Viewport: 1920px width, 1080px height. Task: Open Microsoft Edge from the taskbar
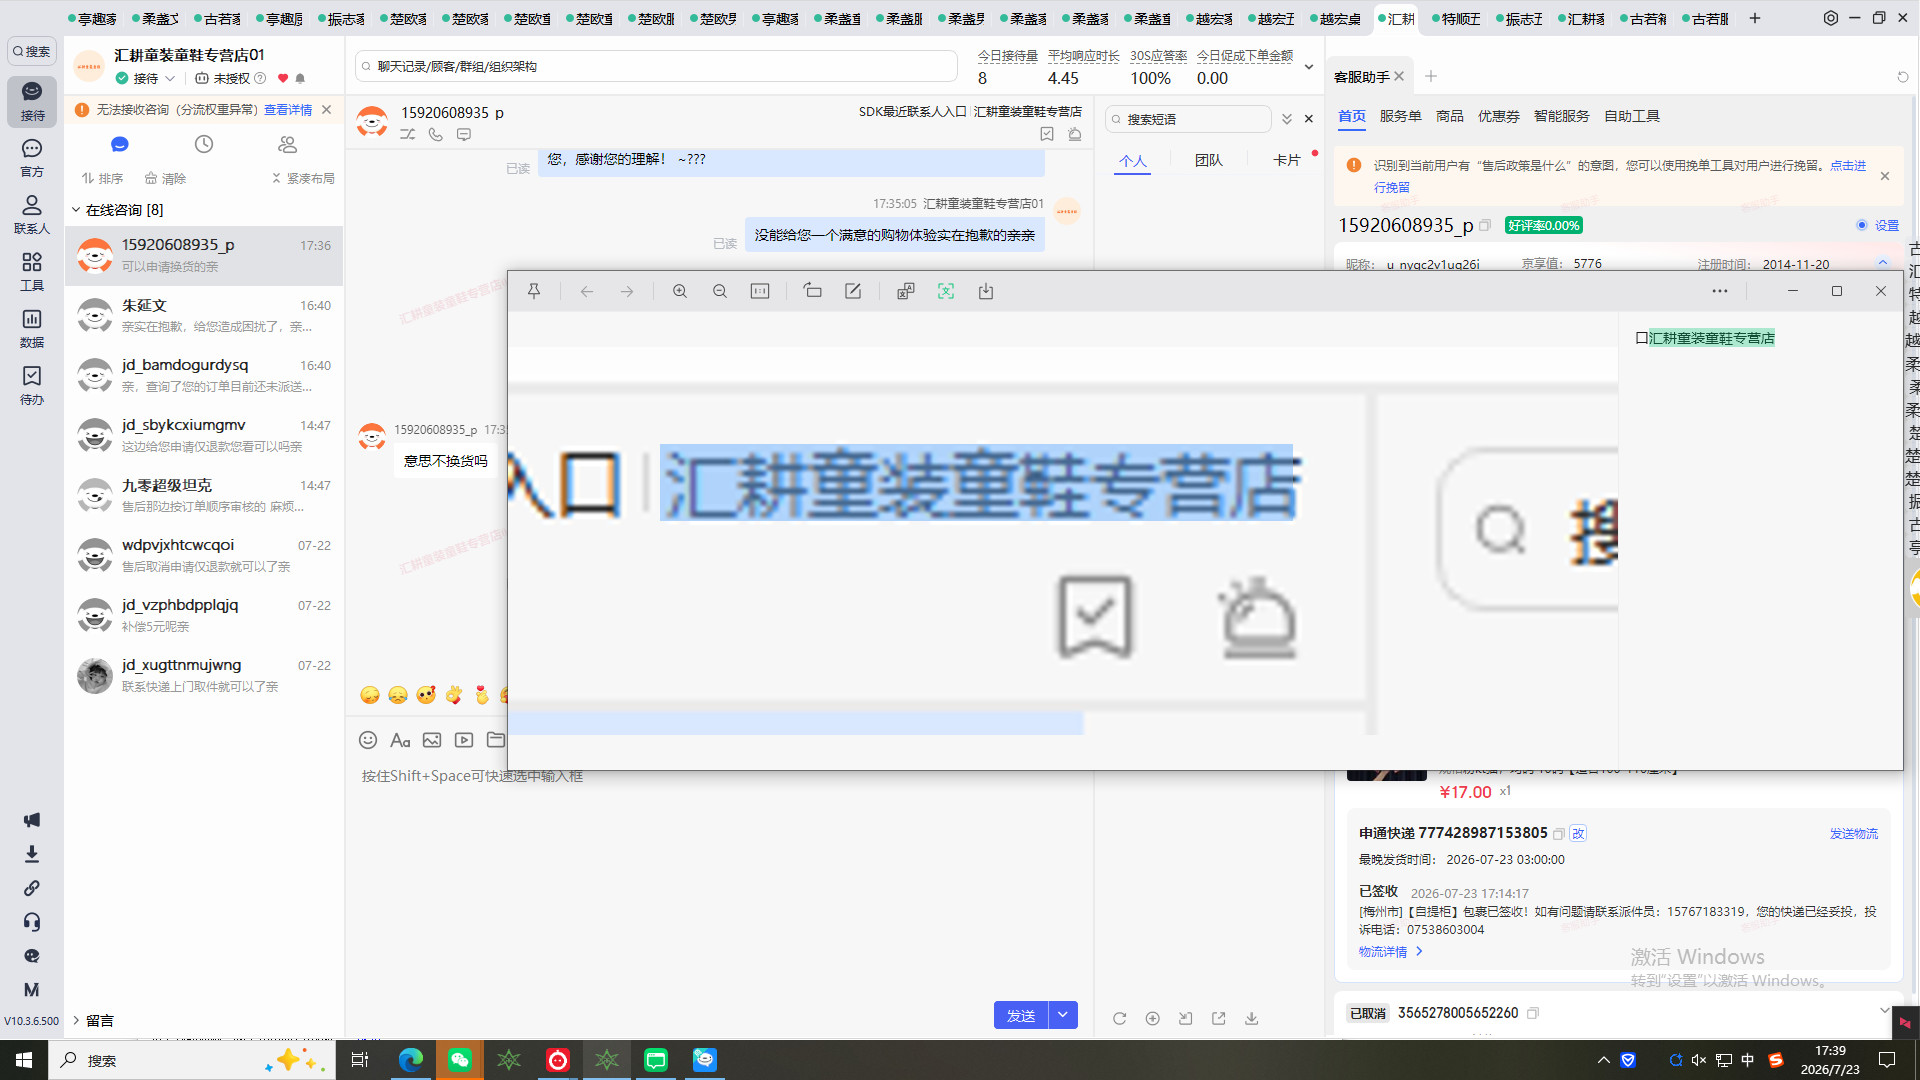point(411,1060)
